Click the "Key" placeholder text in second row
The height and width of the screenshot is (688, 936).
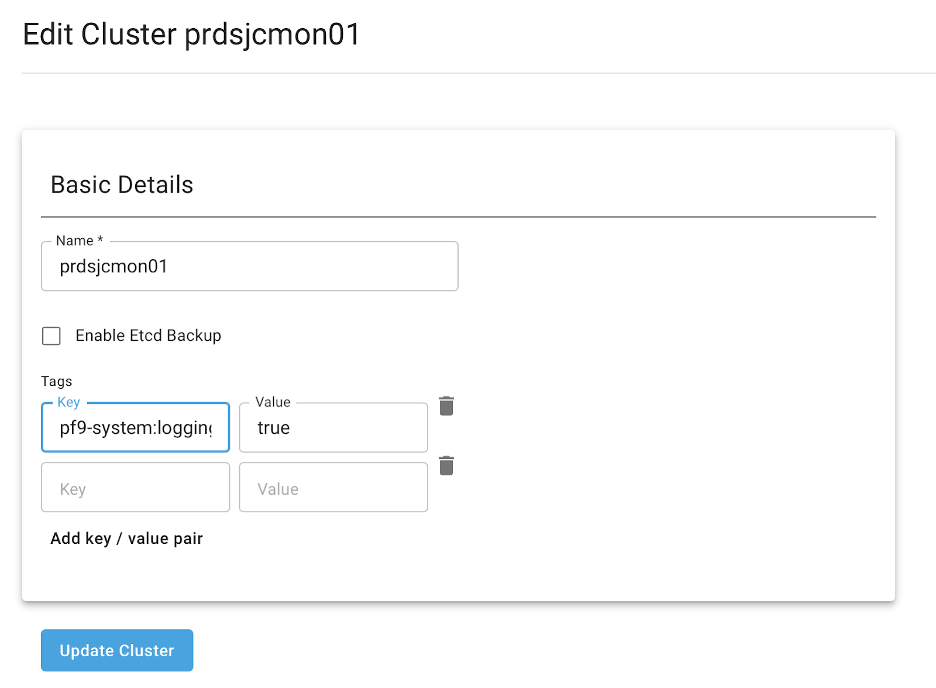point(73,489)
